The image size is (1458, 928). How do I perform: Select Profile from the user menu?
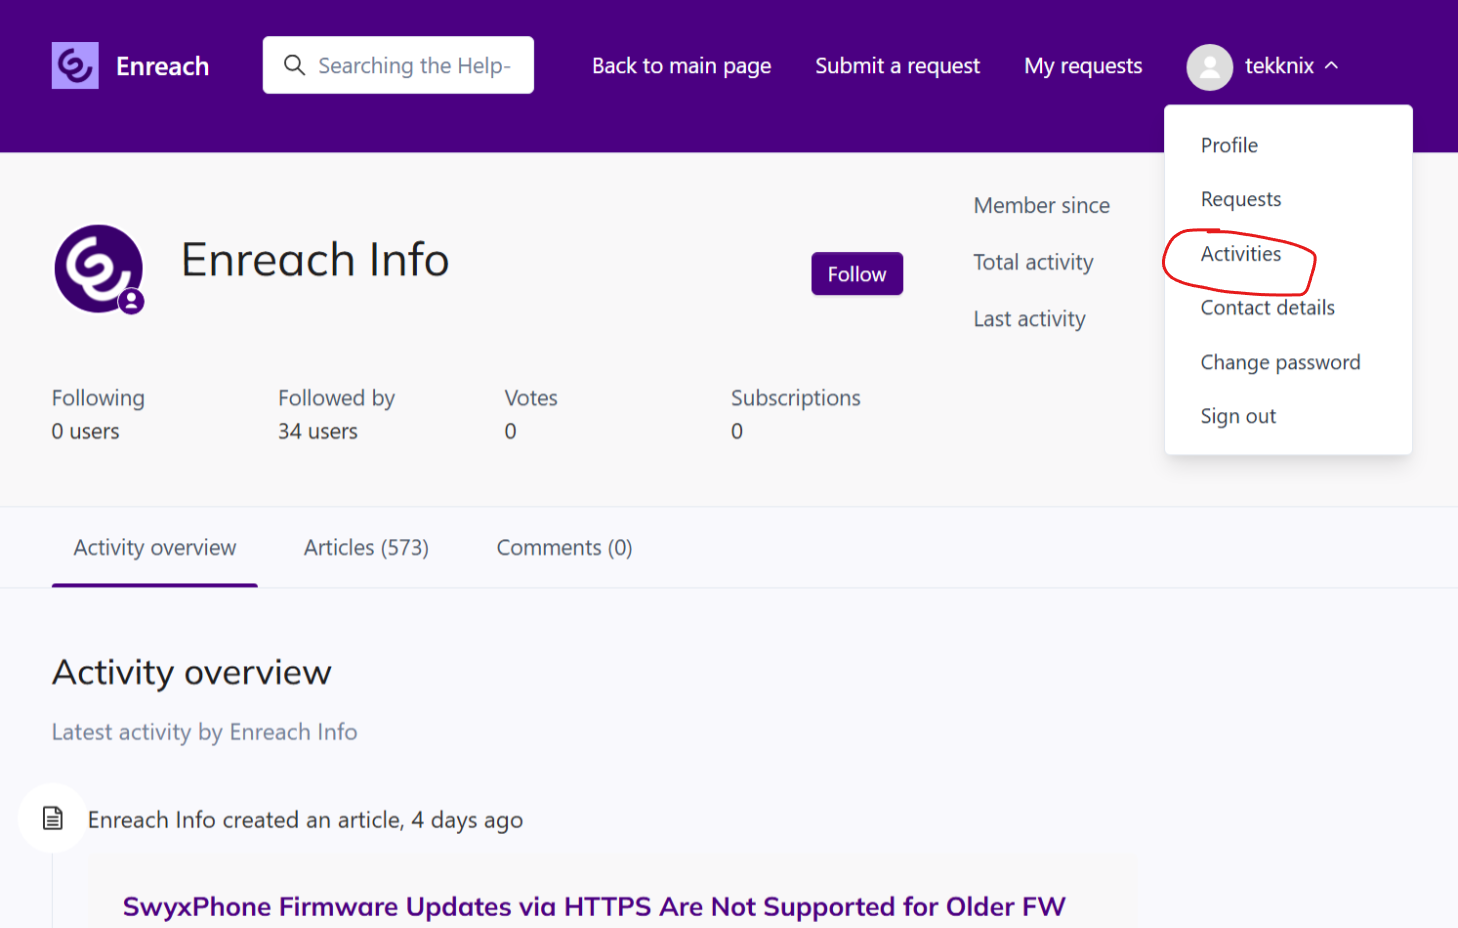[x=1229, y=145]
